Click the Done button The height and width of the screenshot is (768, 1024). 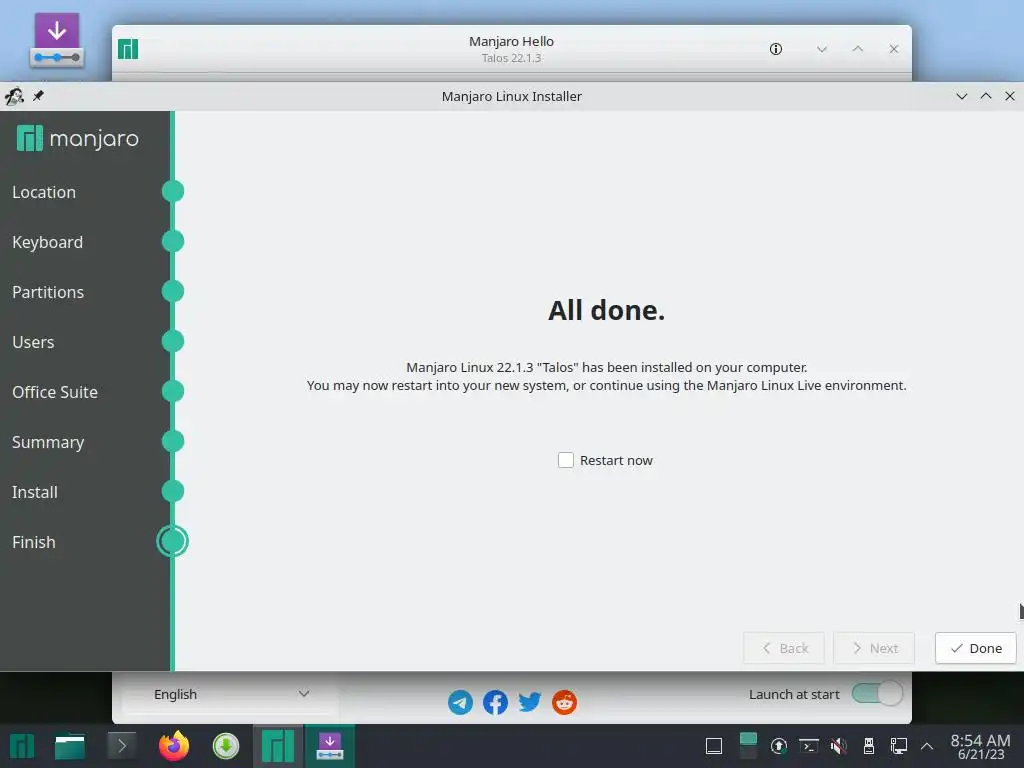point(975,648)
